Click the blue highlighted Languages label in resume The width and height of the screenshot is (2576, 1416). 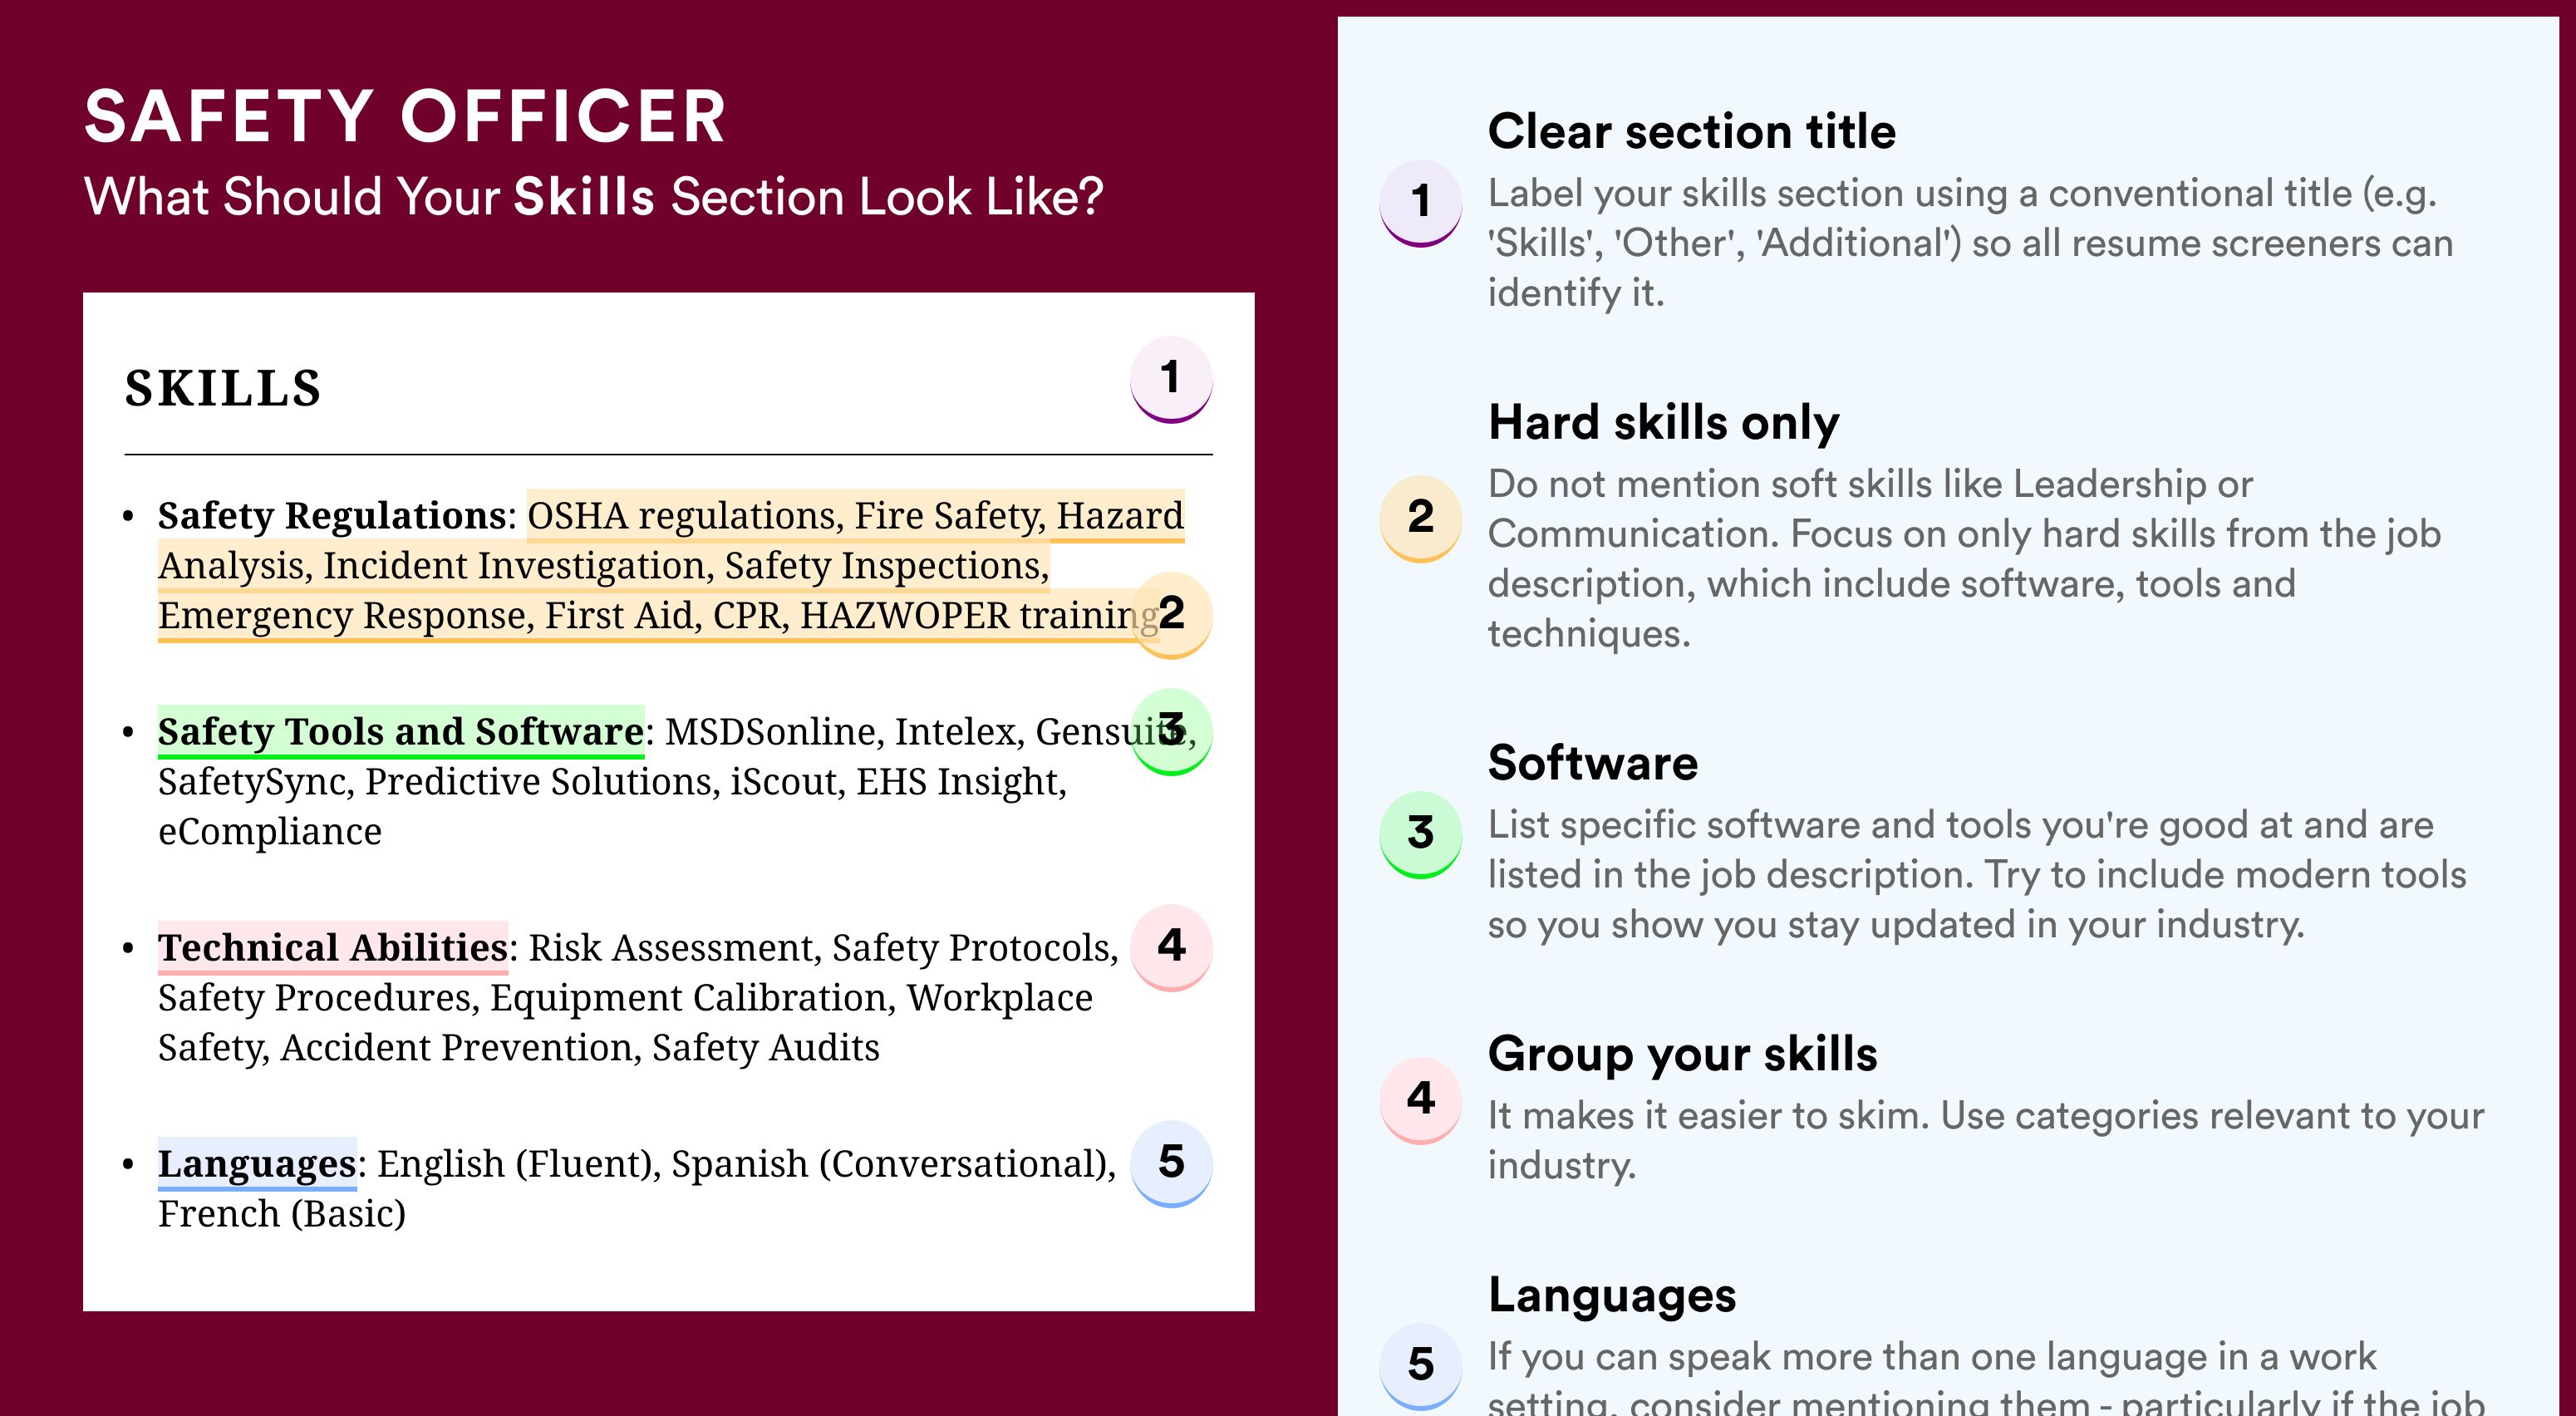[x=257, y=1164]
